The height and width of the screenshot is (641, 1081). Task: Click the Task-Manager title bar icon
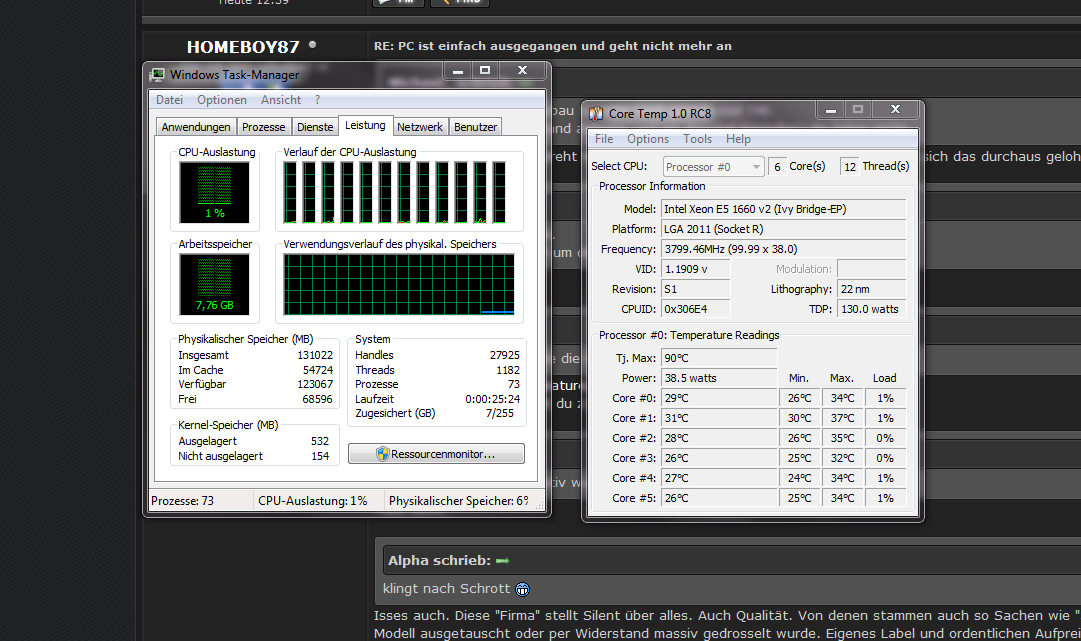click(x=157, y=74)
